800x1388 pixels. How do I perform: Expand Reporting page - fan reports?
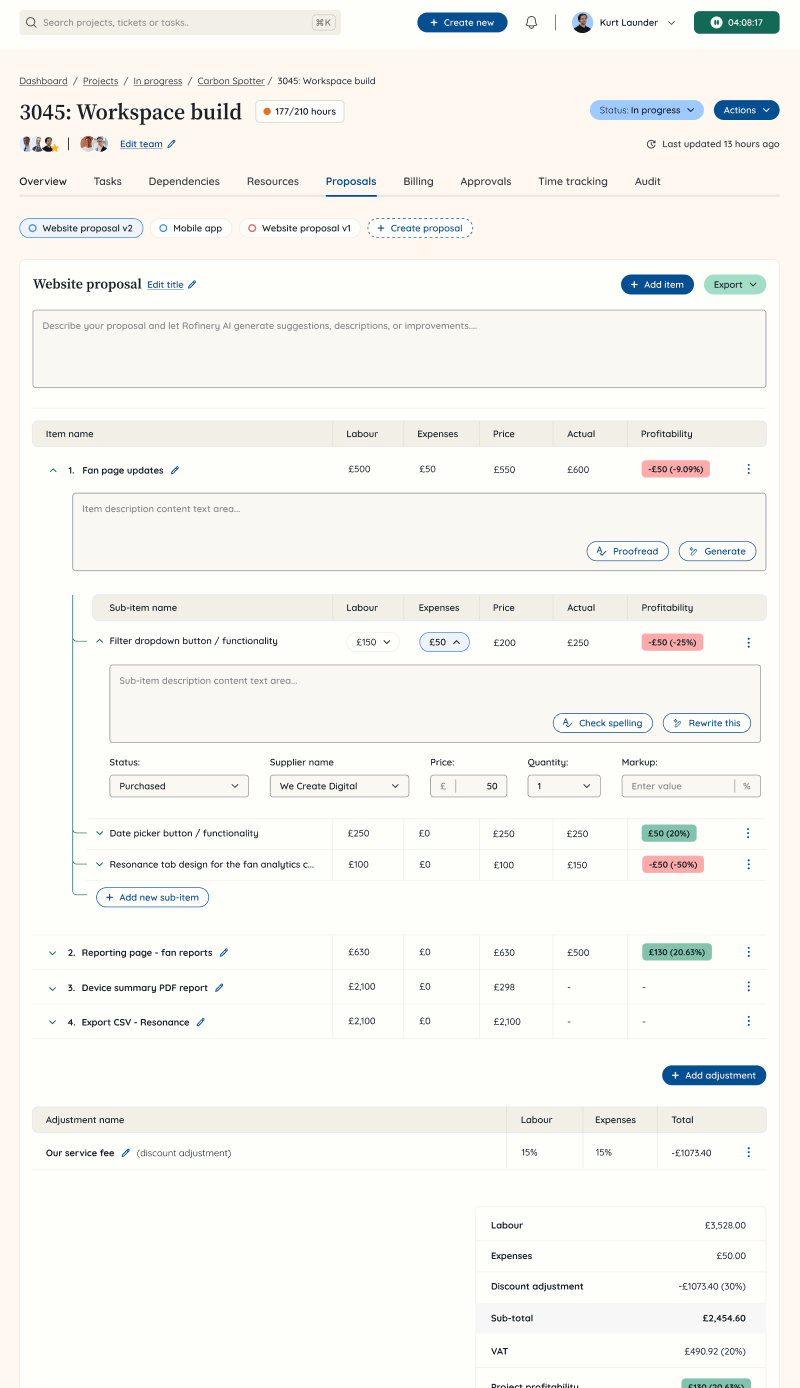tap(53, 953)
